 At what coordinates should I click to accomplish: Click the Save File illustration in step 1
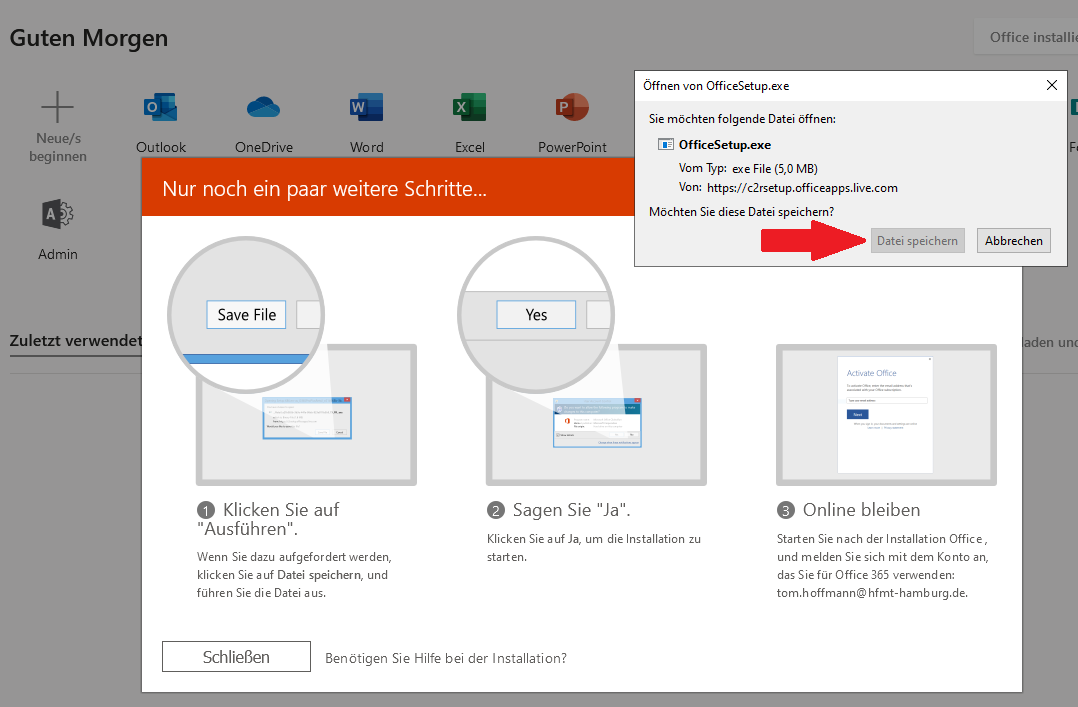246,315
